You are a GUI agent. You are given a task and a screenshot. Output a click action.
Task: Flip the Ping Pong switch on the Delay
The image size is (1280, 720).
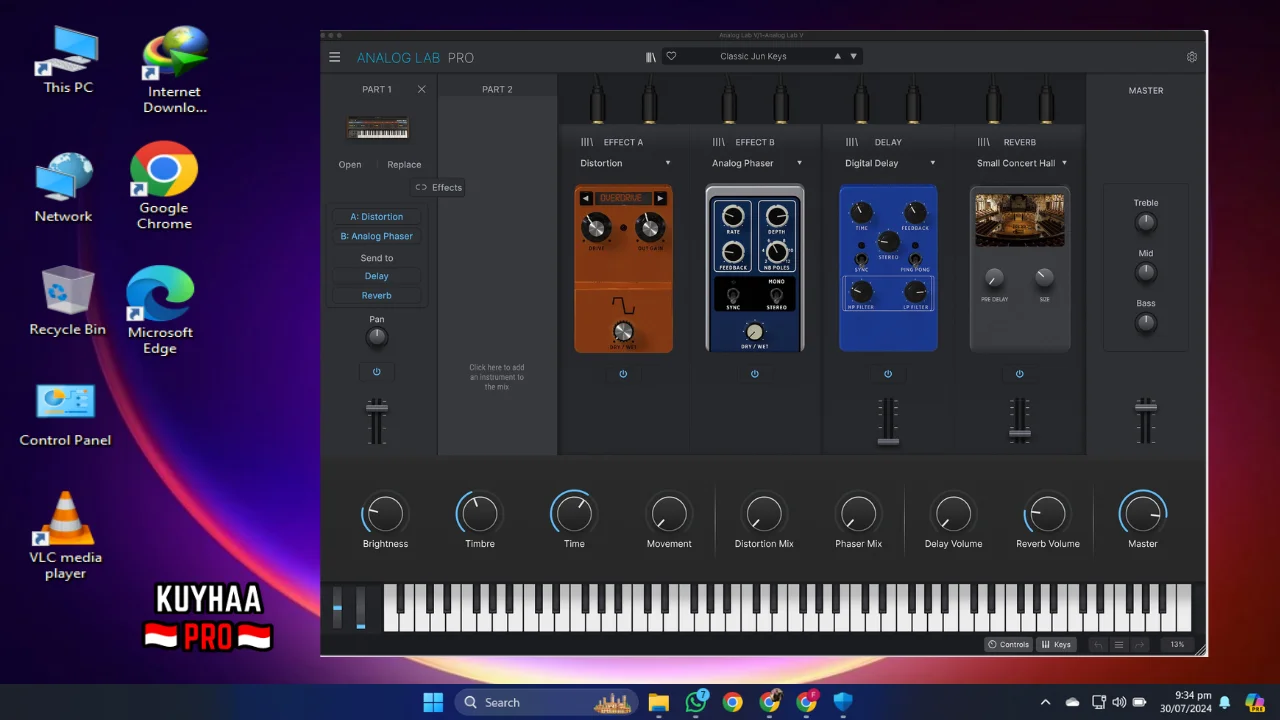(x=915, y=260)
